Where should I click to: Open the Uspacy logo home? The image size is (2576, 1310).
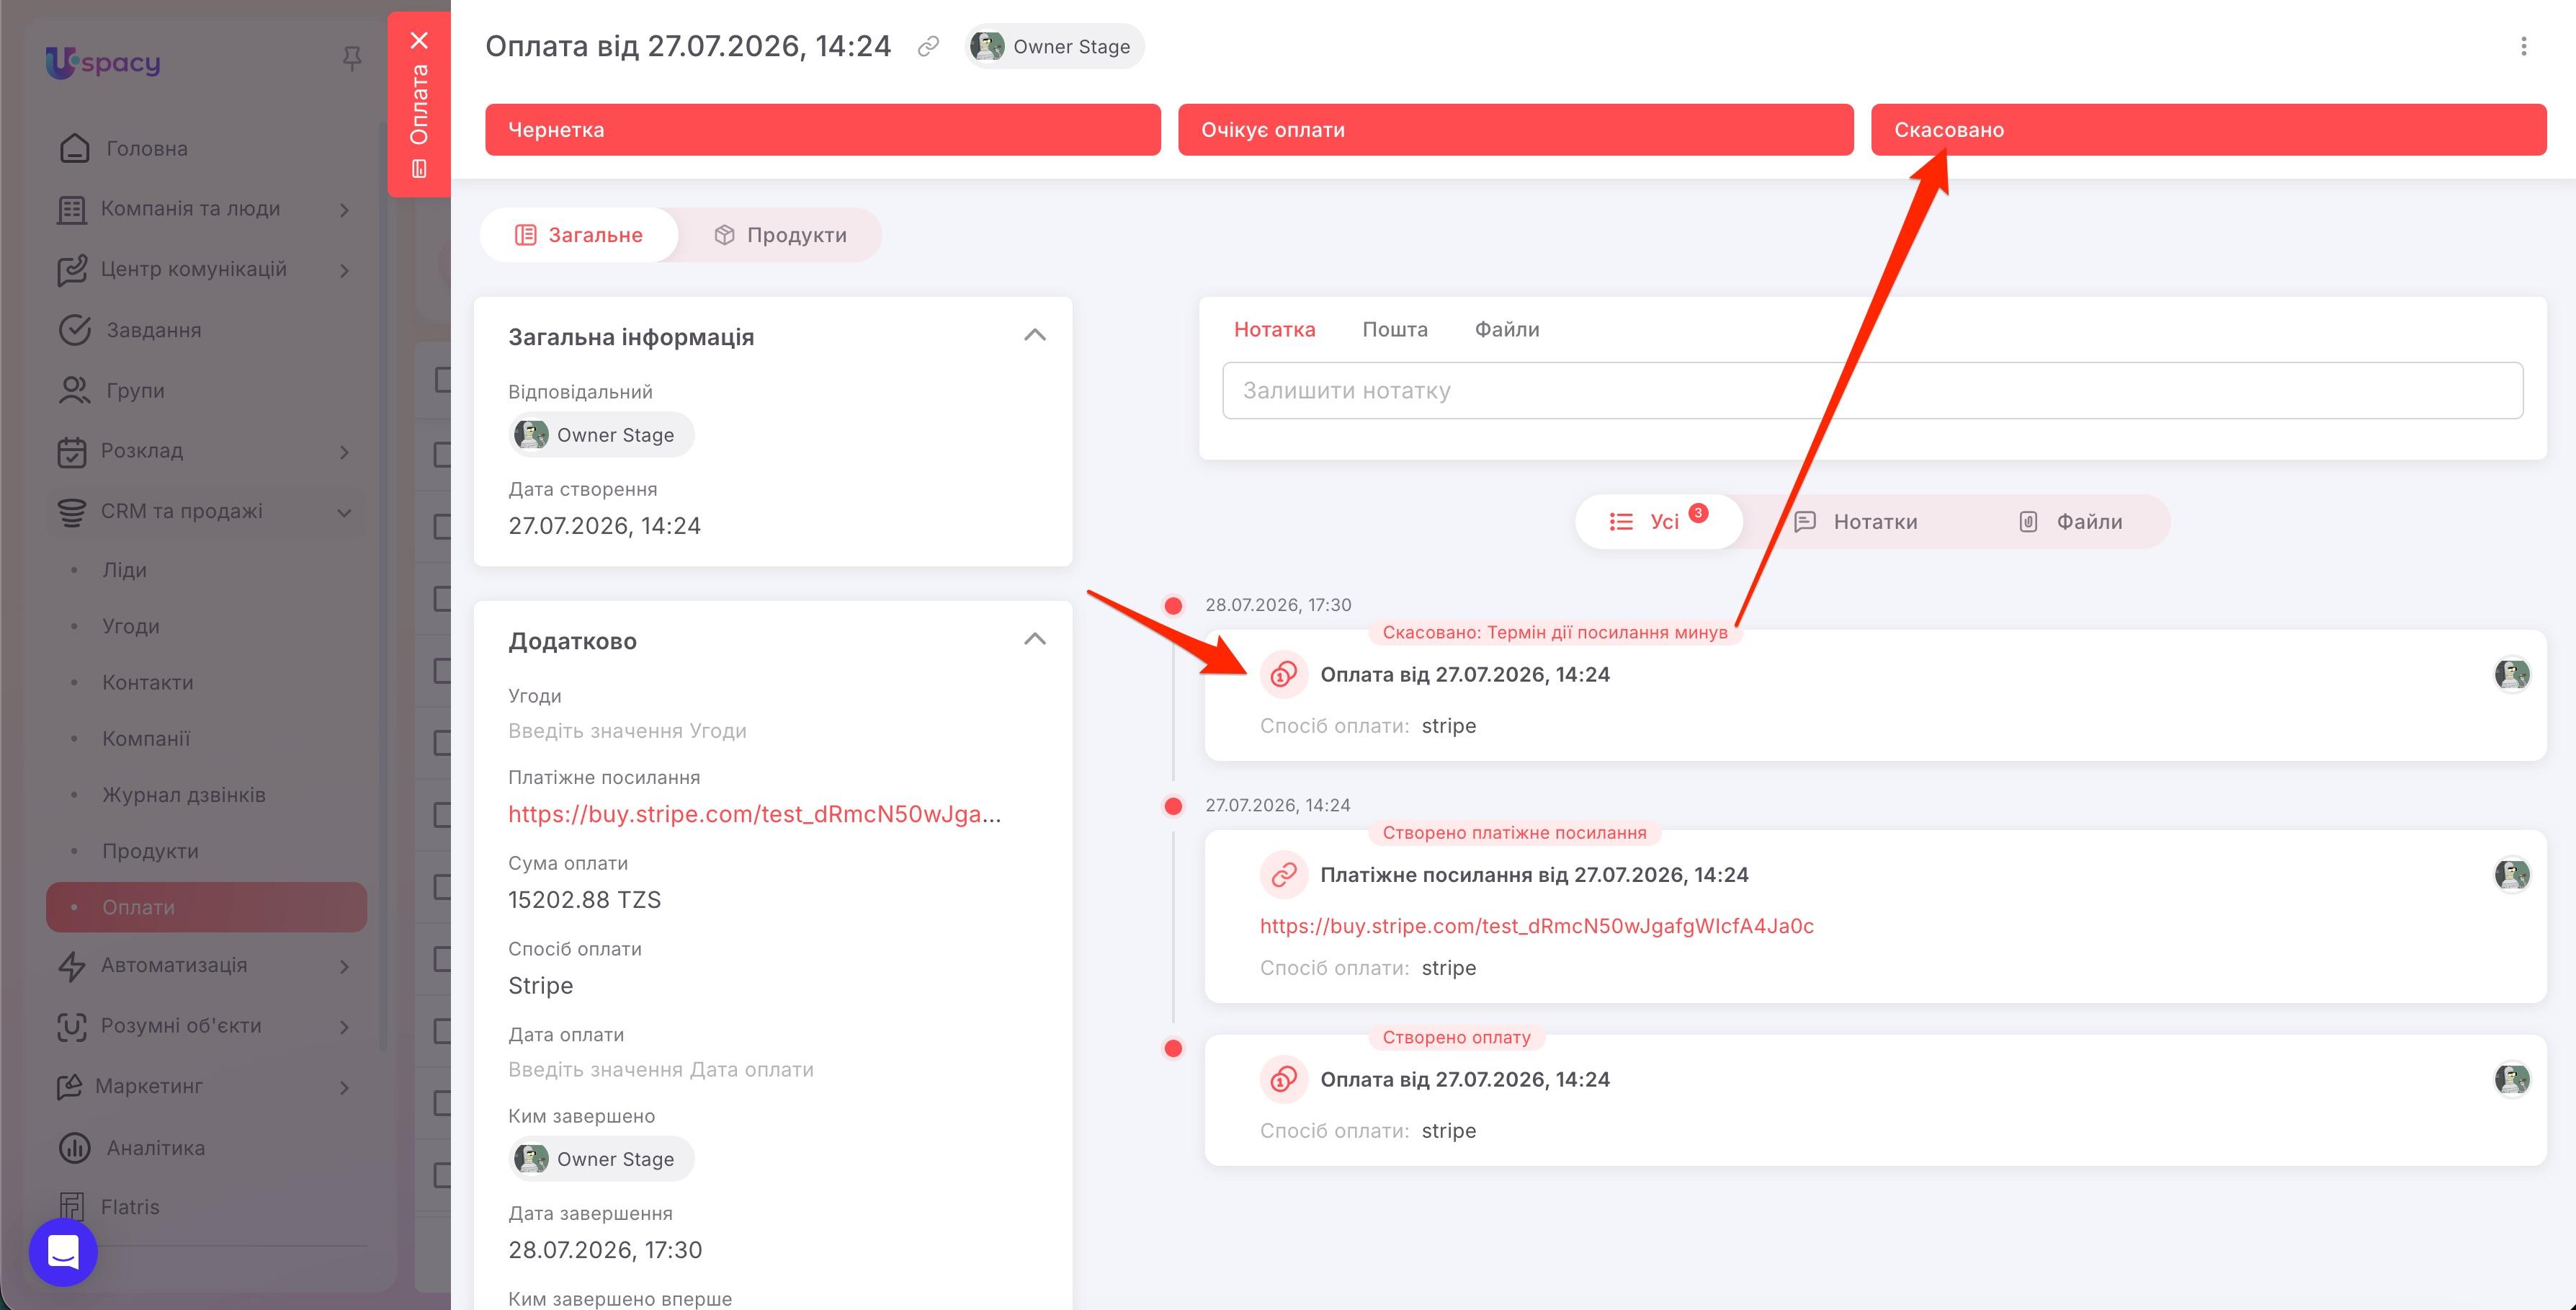[103, 62]
